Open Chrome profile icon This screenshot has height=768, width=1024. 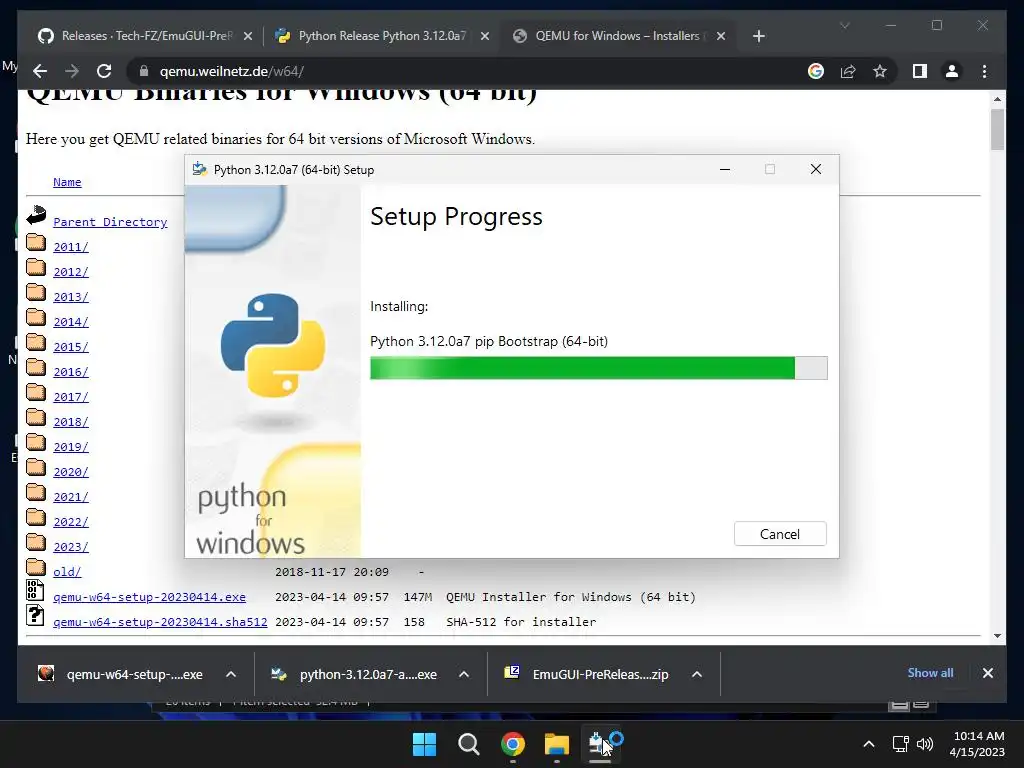point(952,71)
